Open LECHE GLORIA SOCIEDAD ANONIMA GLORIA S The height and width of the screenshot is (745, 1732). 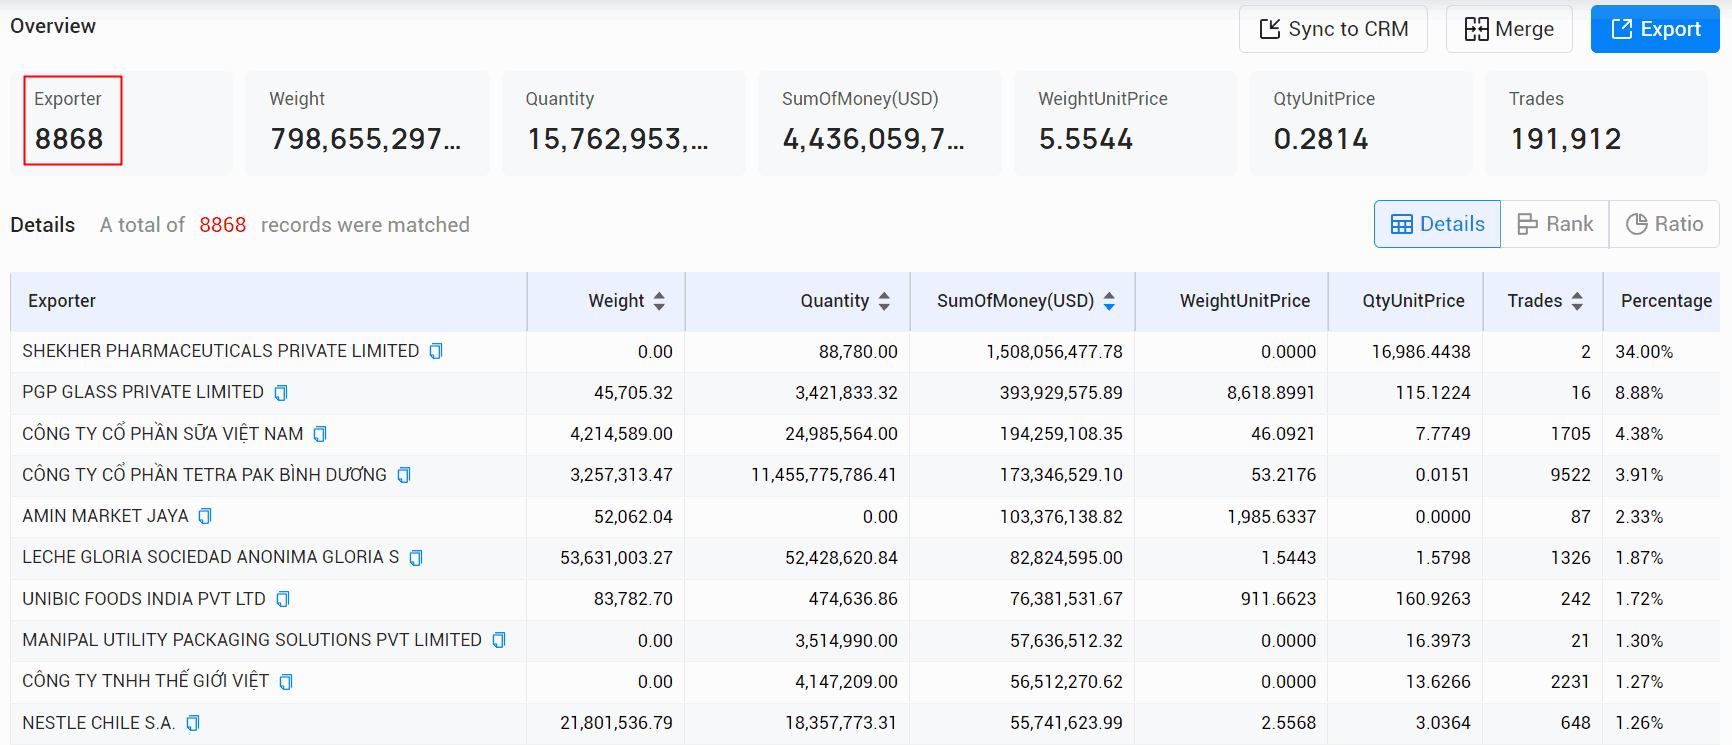(211, 557)
